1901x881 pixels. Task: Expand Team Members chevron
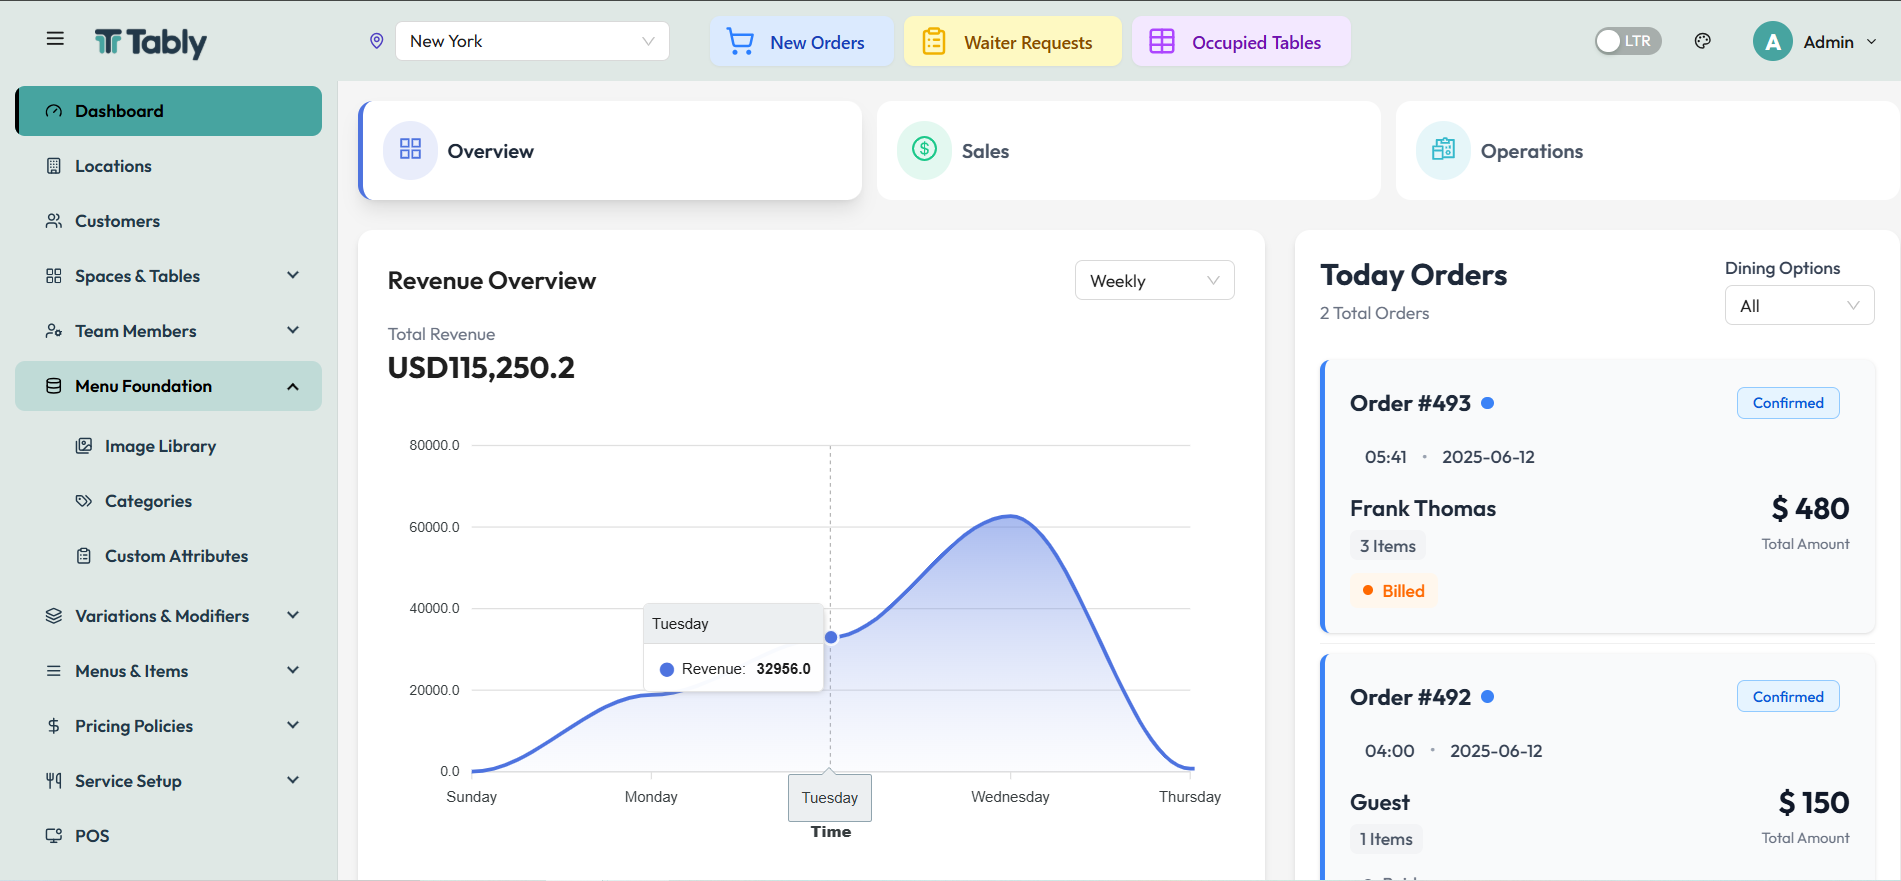click(x=293, y=330)
